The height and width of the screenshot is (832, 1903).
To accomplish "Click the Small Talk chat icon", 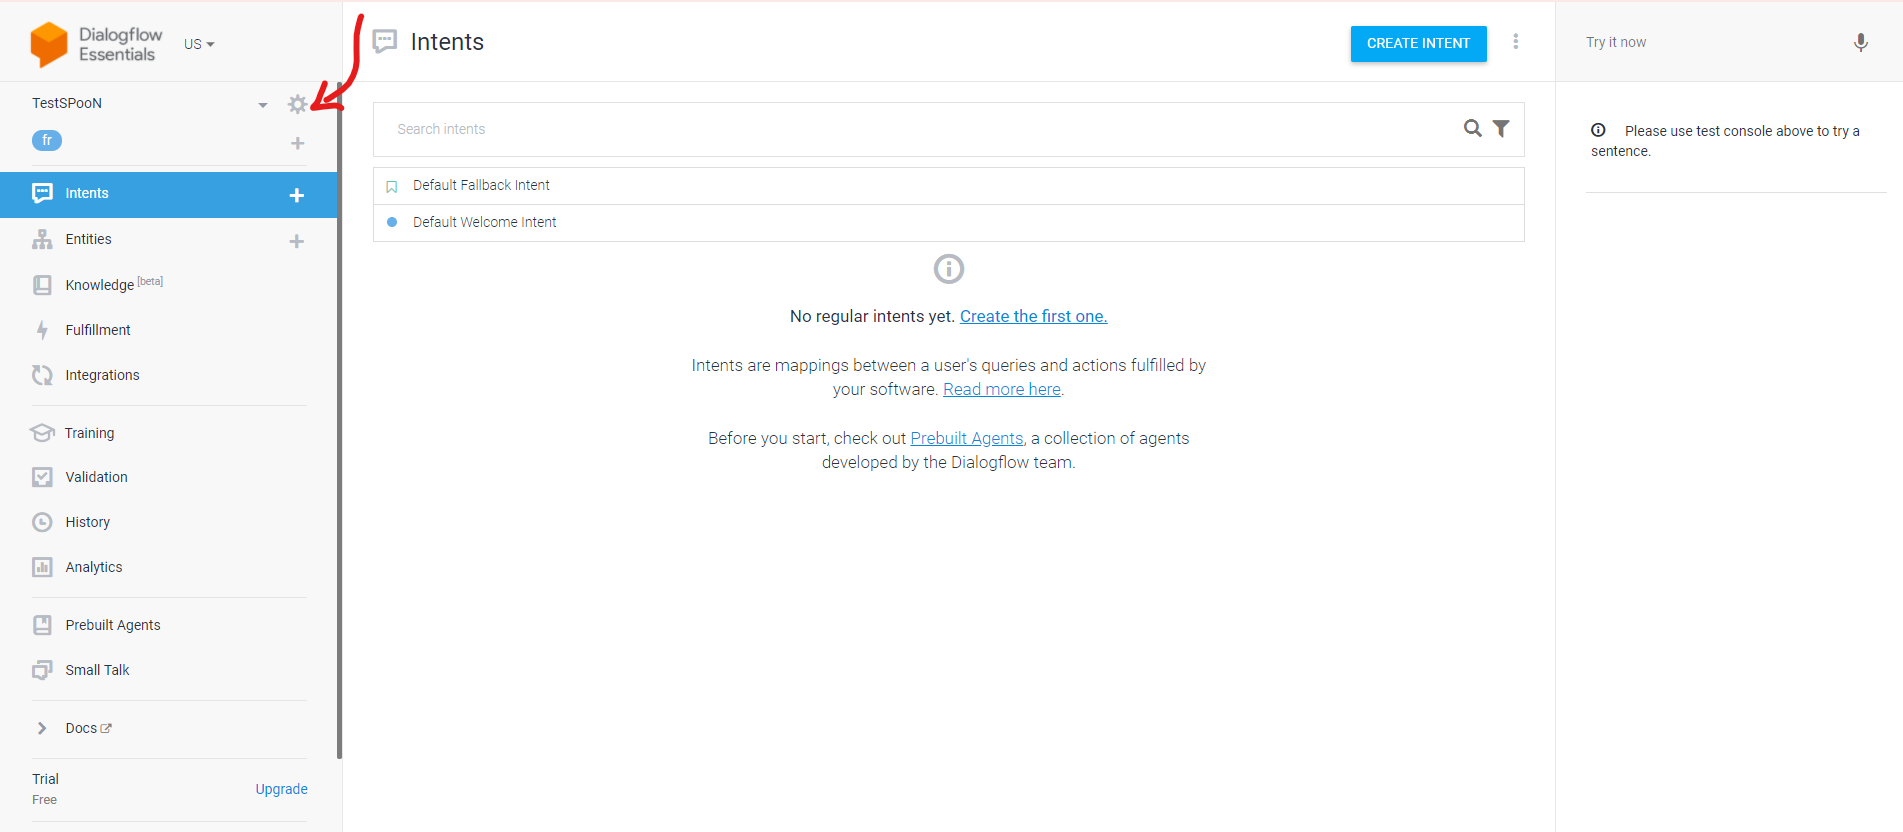I will pyautogui.click(x=42, y=670).
